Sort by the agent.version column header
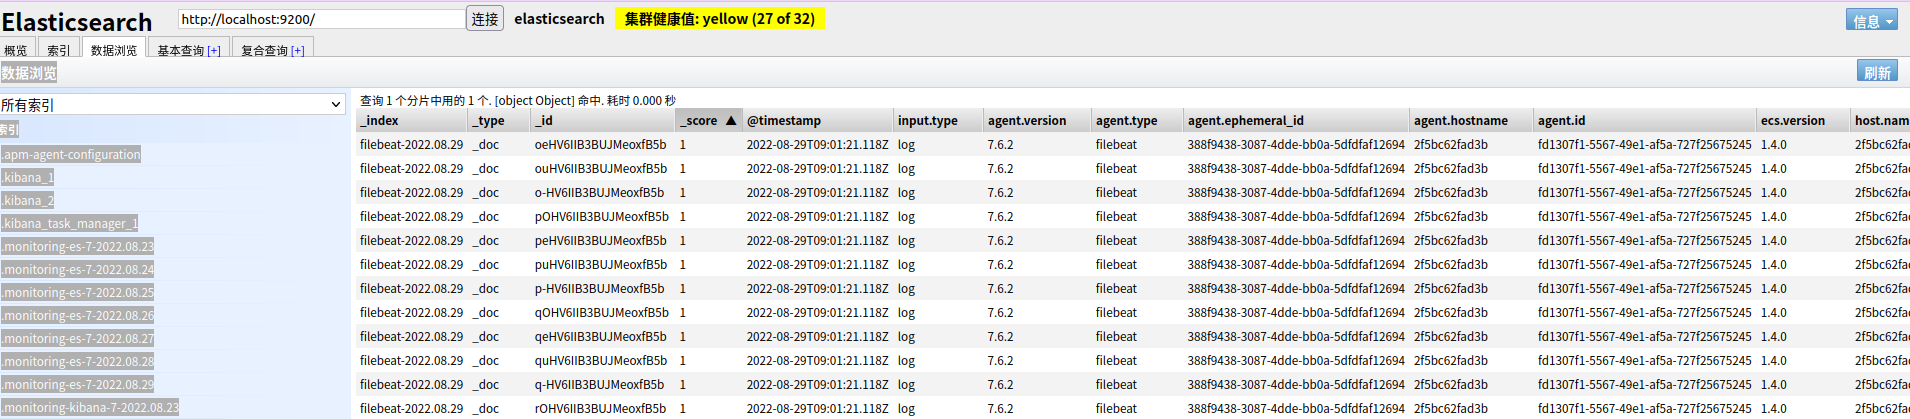Screen dimensions: 1910x419 pyautogui.click(x=1036, y=120)
